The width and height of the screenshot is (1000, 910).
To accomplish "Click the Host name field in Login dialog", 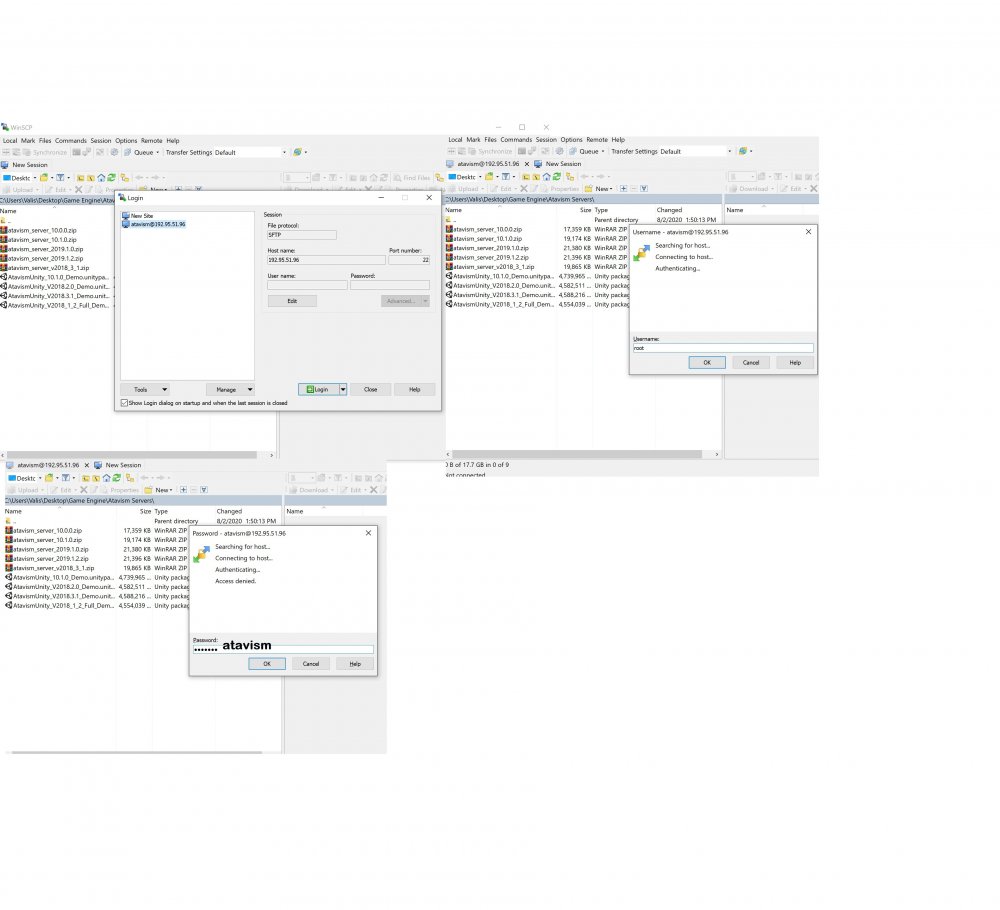I will [325, 260].
